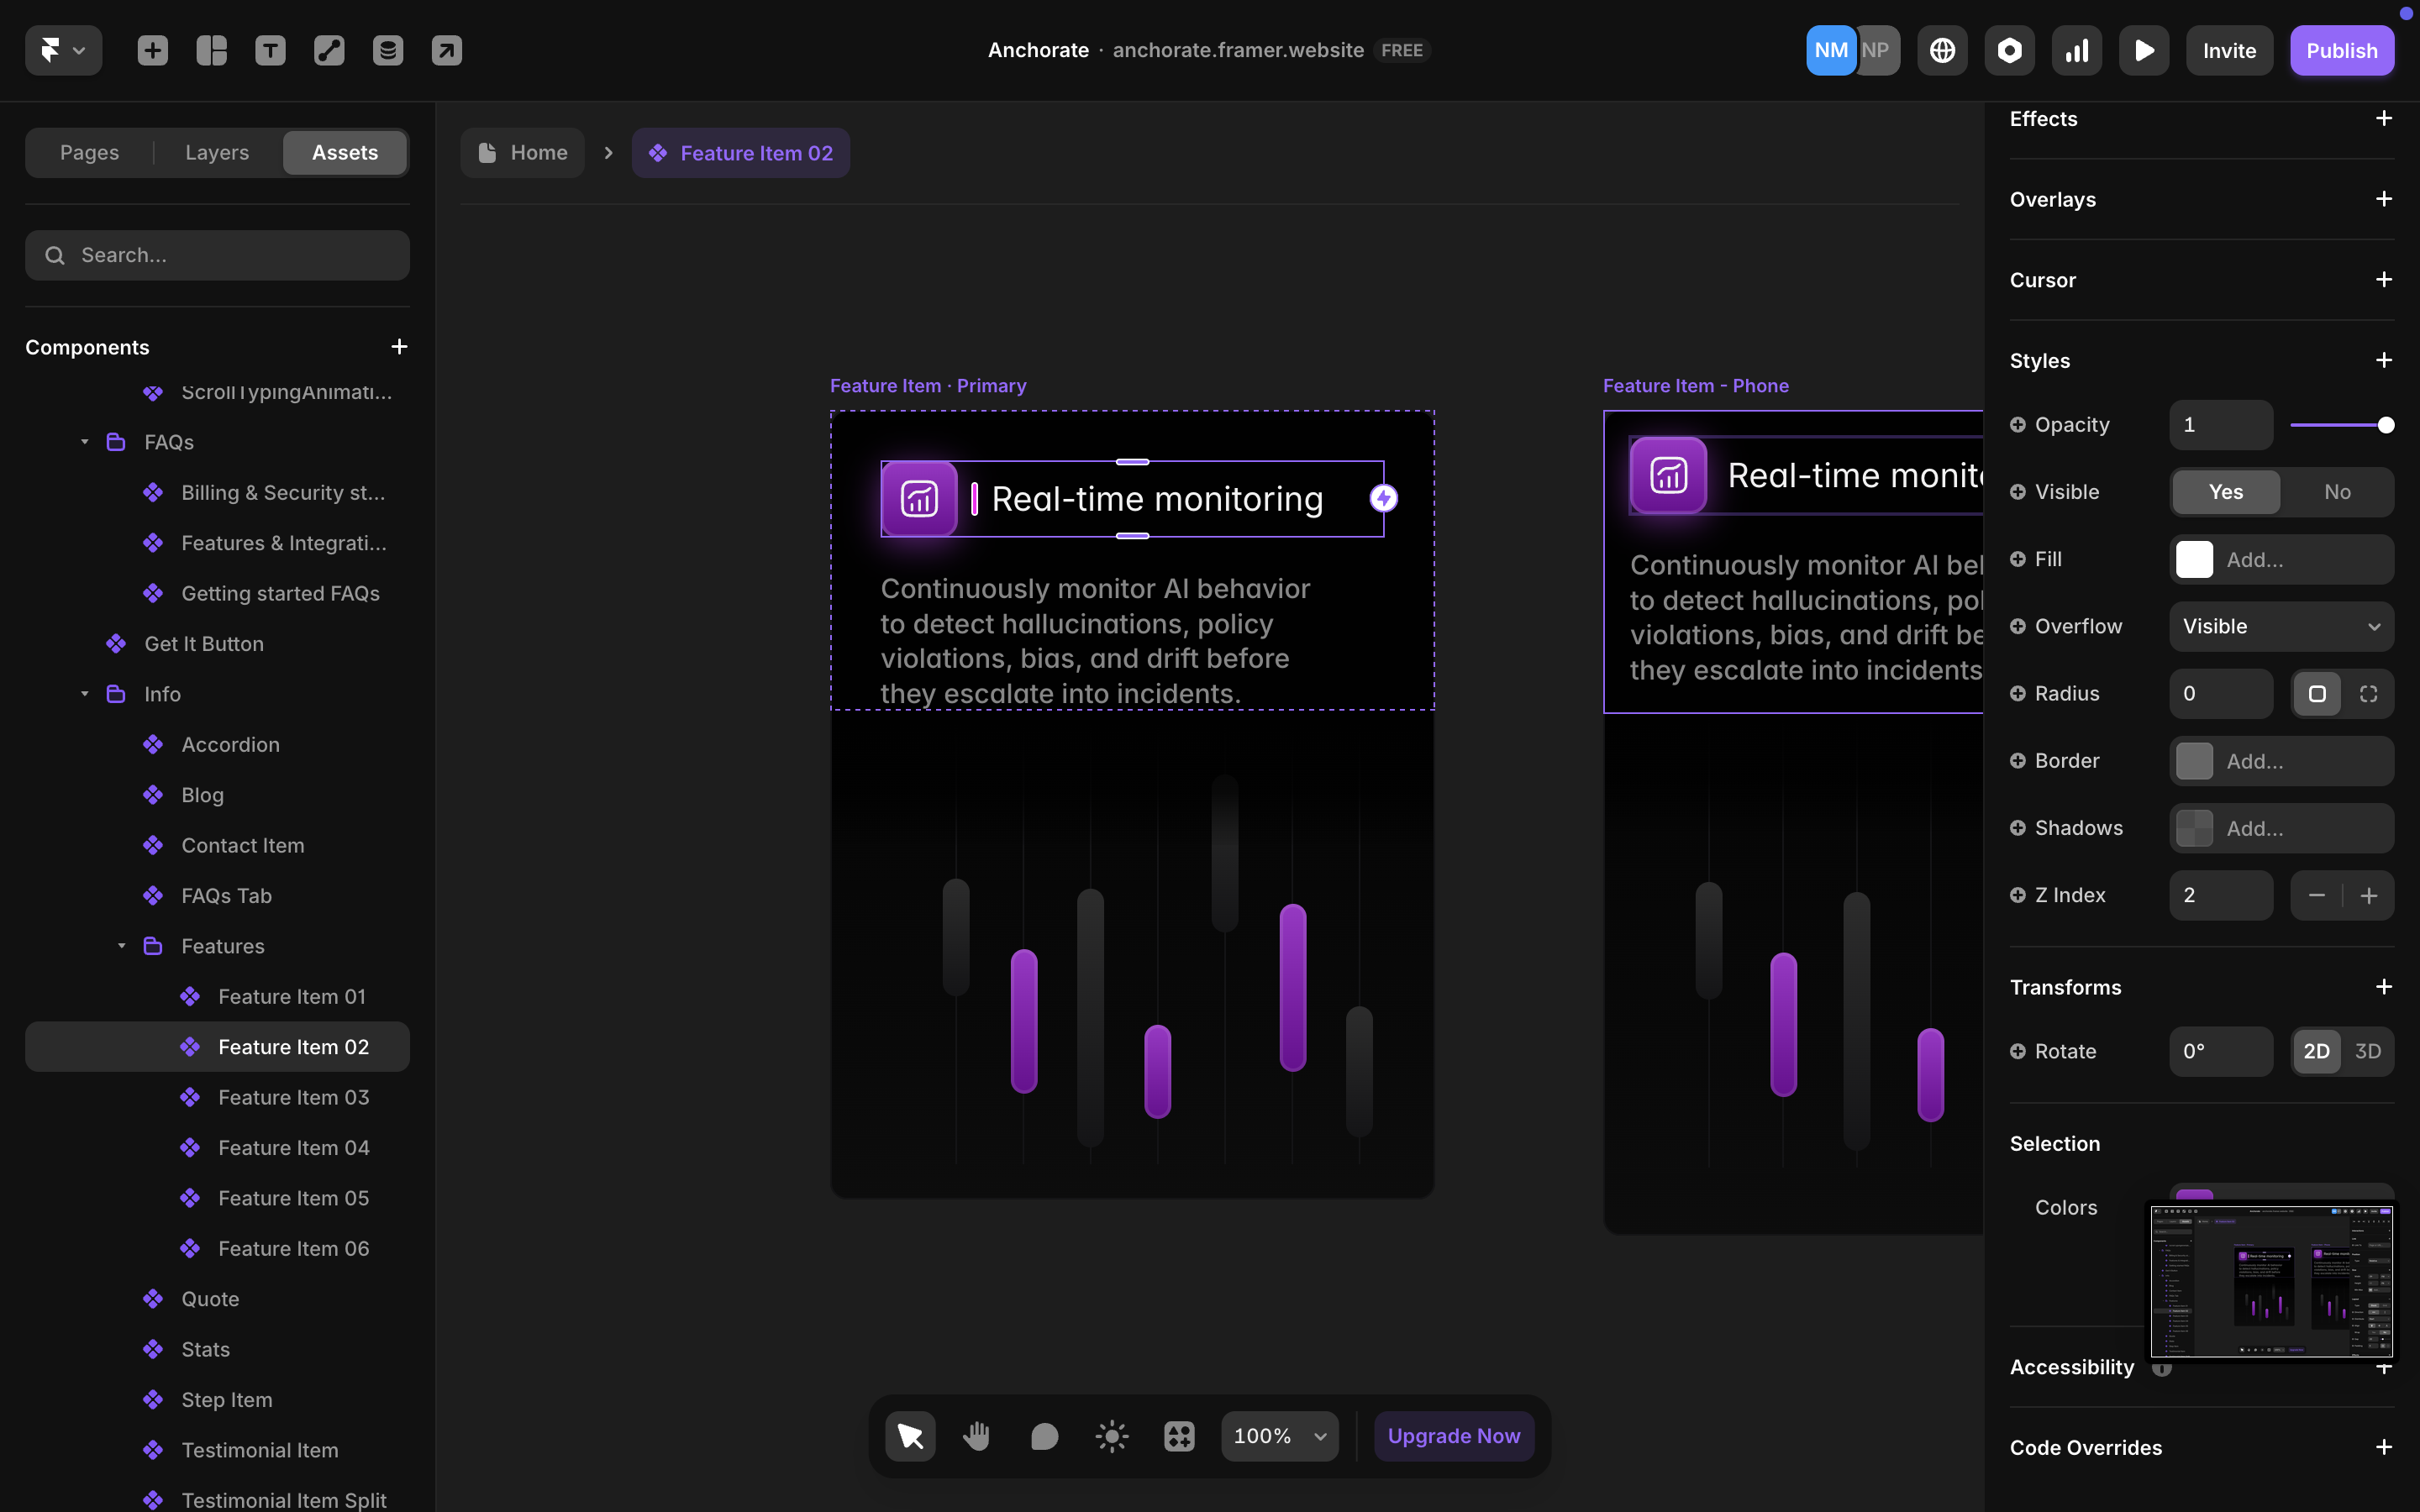
Task: Select the hand pan tool
Action: (976, 1436)
